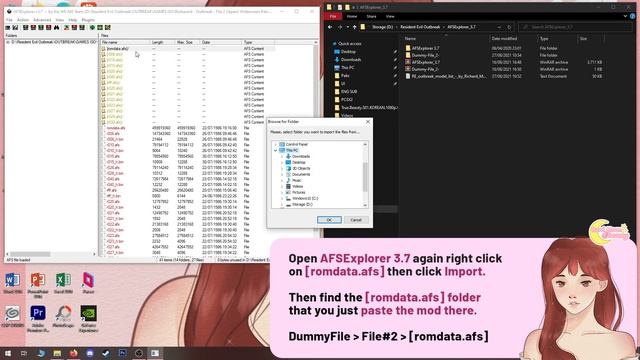Open red File tab in File Explorer
Screen dimensions: 640x360
tap(333, 16)
